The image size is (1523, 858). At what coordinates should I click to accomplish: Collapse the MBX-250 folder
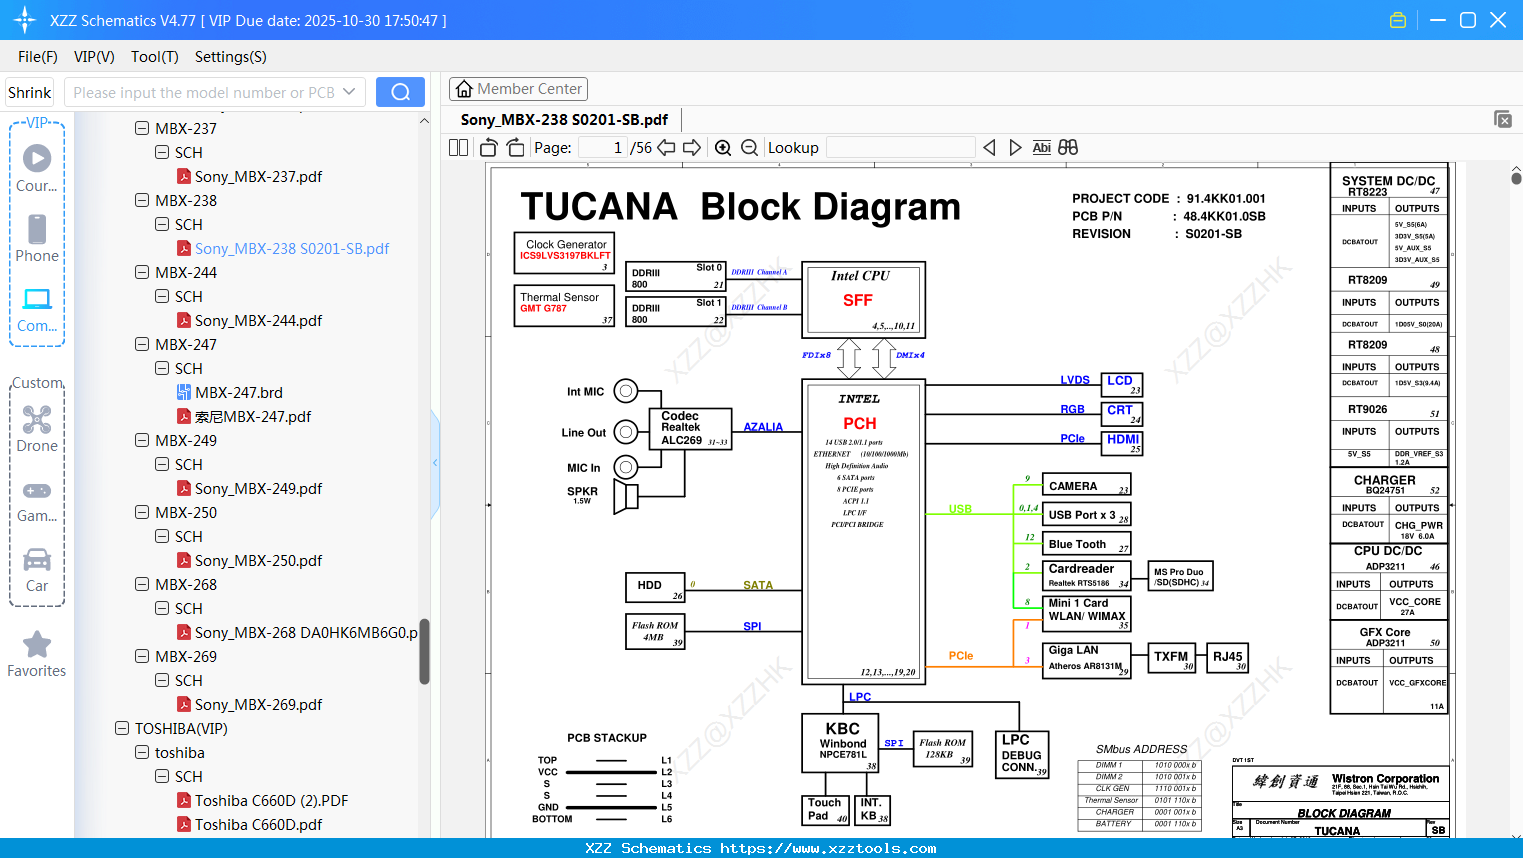point(142,512)
